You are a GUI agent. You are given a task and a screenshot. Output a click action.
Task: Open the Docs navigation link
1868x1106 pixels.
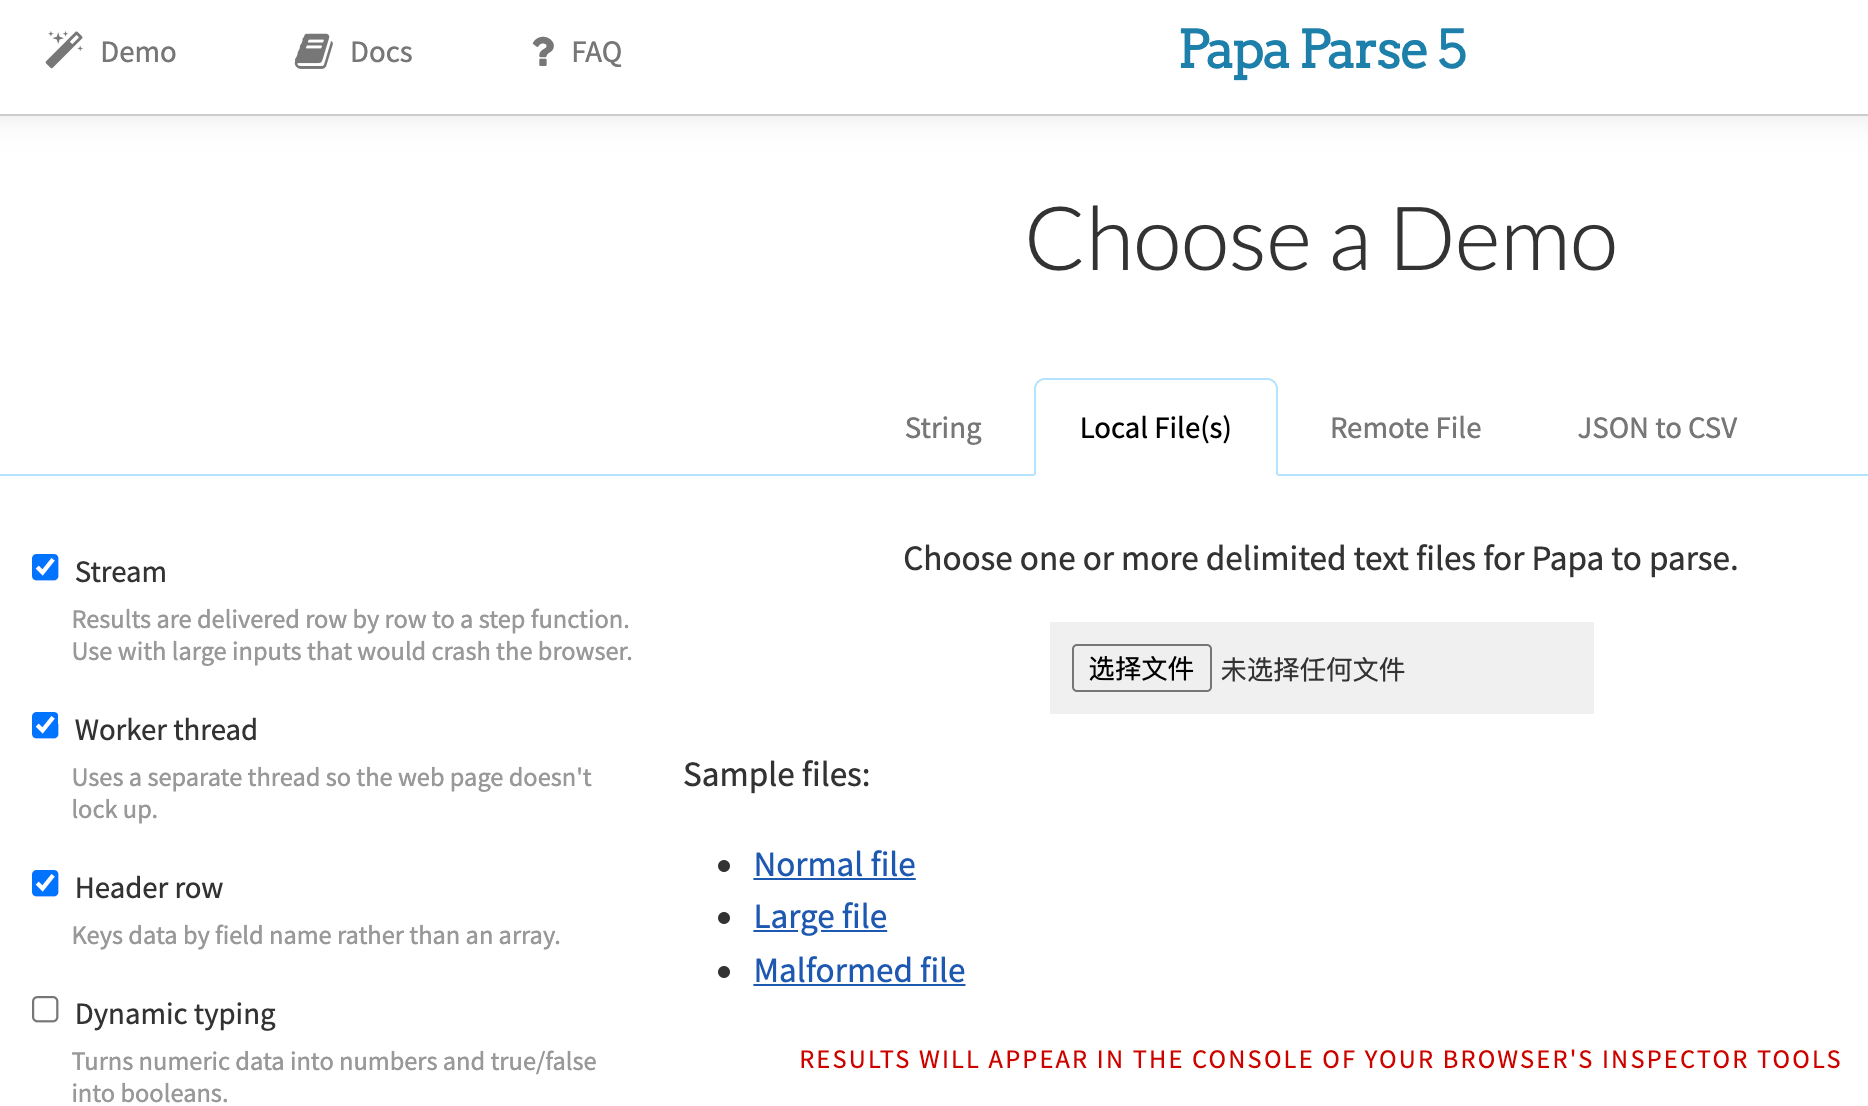(x=381, y=51)
